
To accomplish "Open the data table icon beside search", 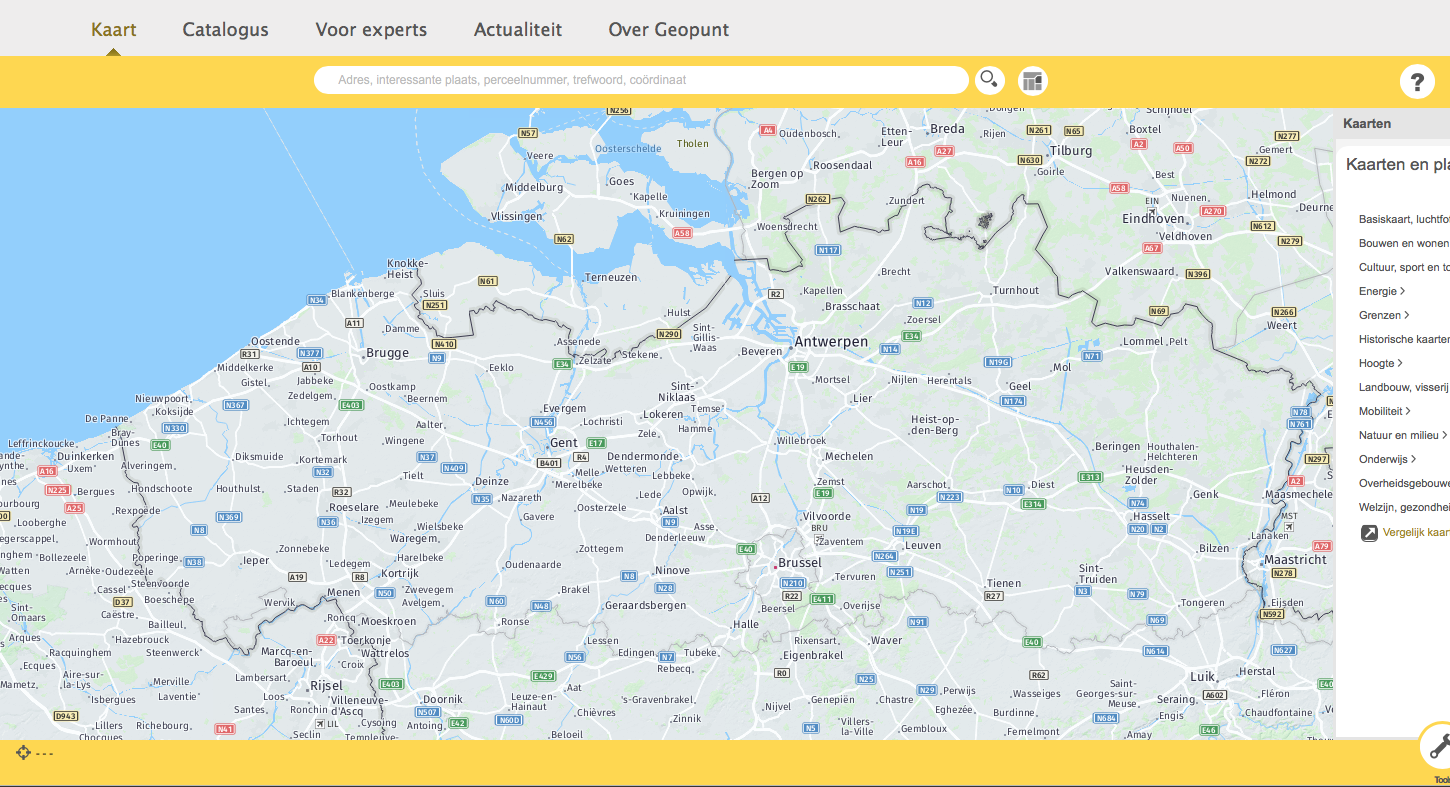I will (x=1032, y=80).
